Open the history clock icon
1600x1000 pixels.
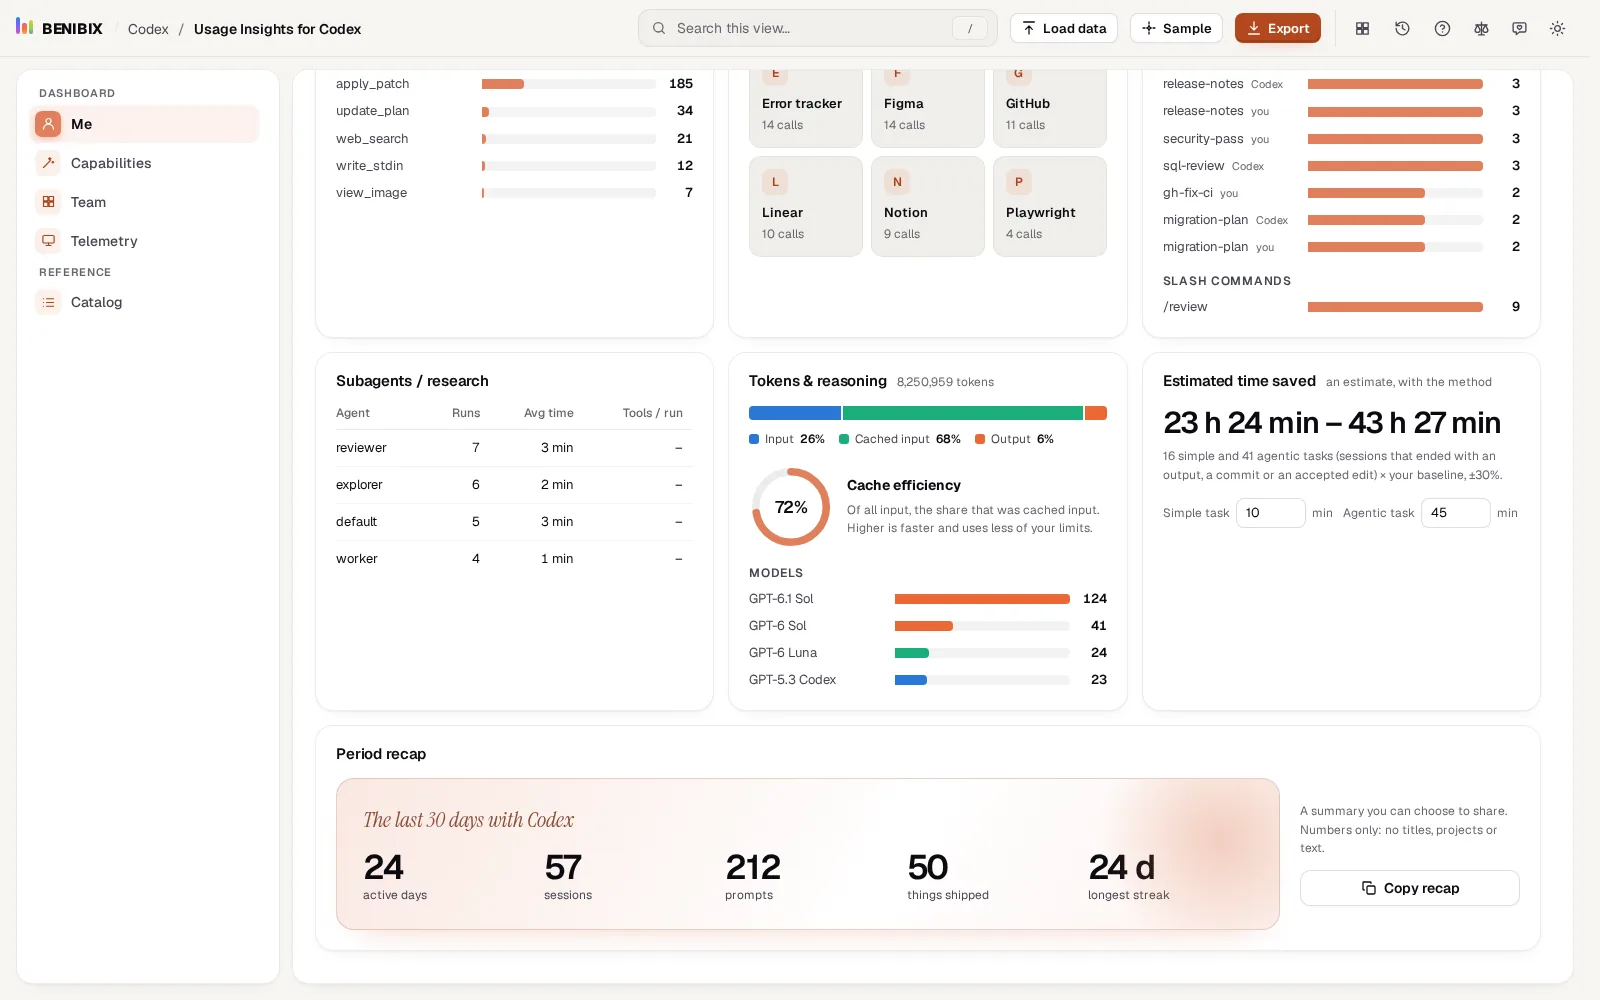click(1402, 29)
